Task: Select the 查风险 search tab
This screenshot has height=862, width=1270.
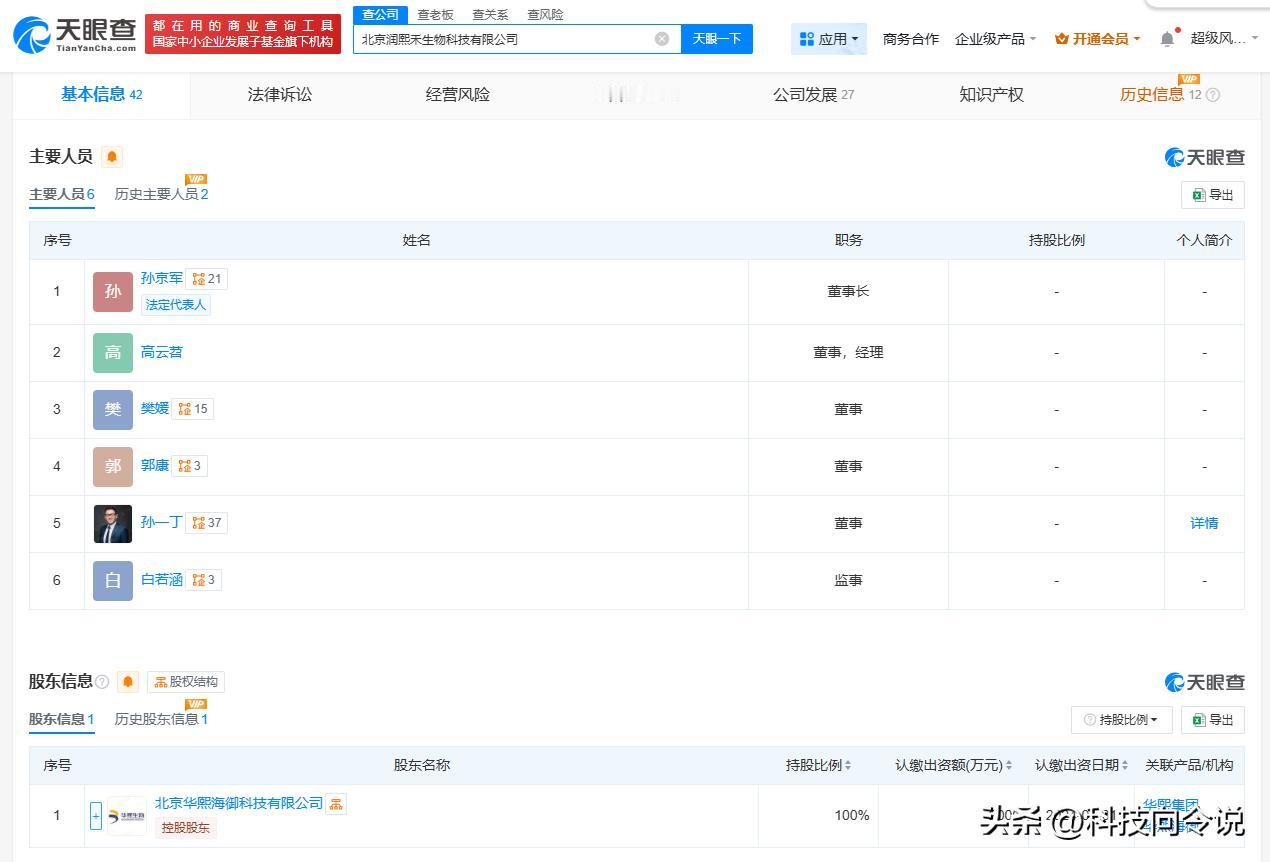Action: click(x=545, y=15)
